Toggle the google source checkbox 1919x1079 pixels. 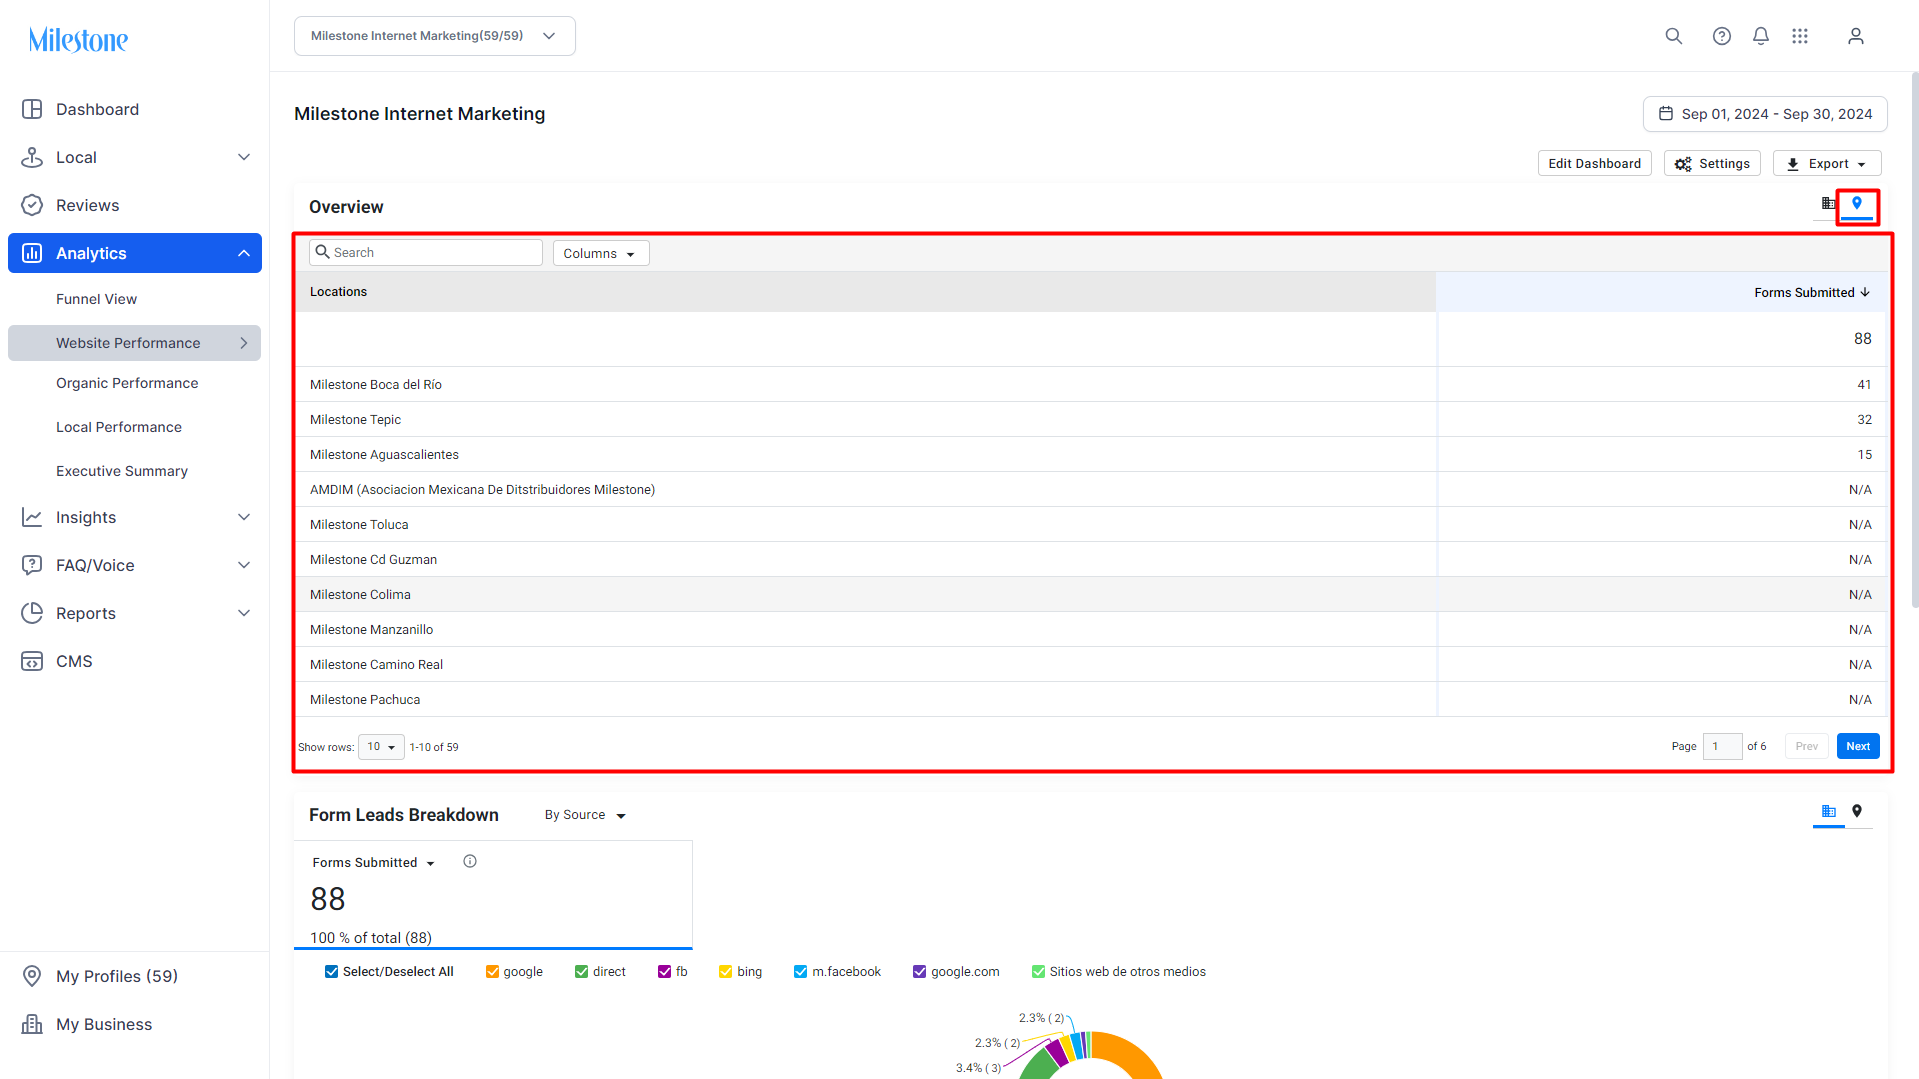click(492, 971)
